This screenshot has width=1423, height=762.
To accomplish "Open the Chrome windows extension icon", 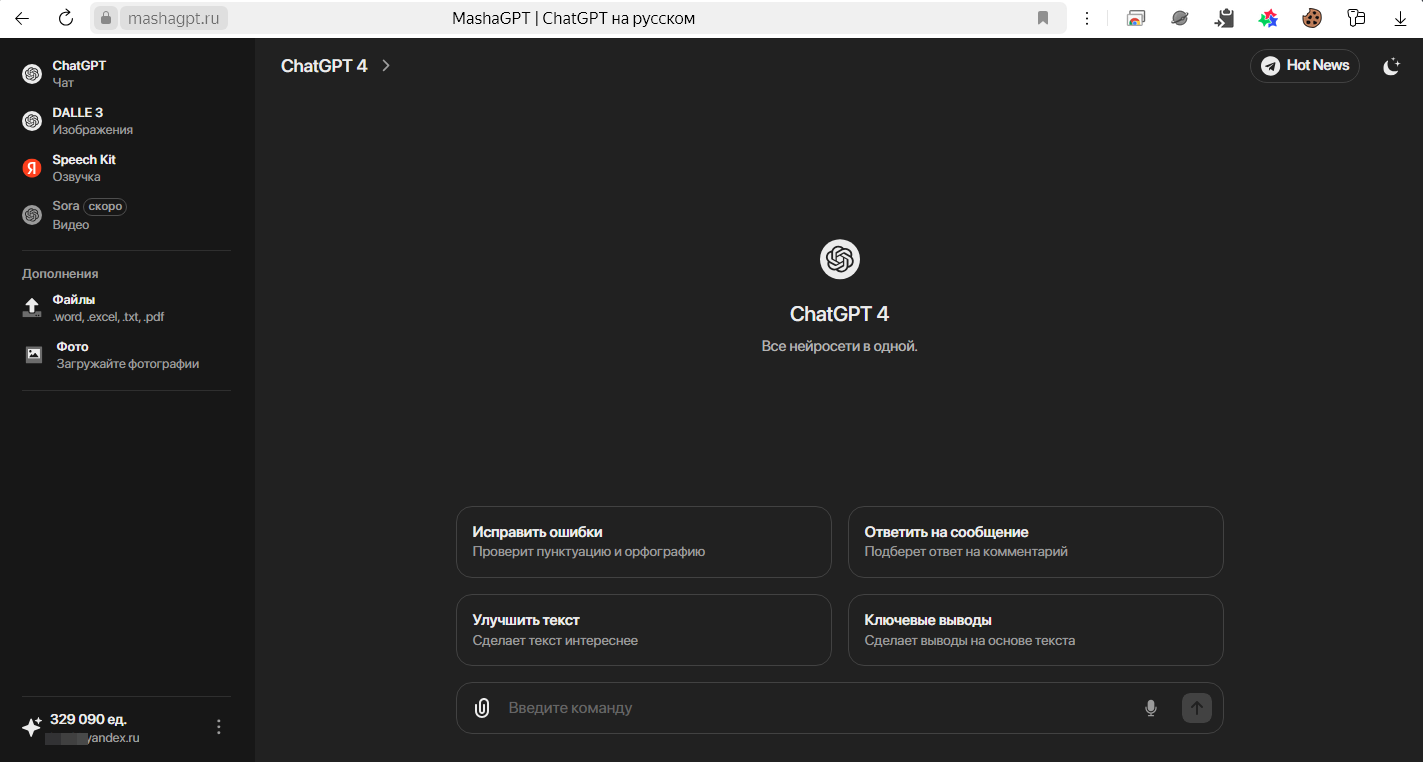I will coord(1135,18).
